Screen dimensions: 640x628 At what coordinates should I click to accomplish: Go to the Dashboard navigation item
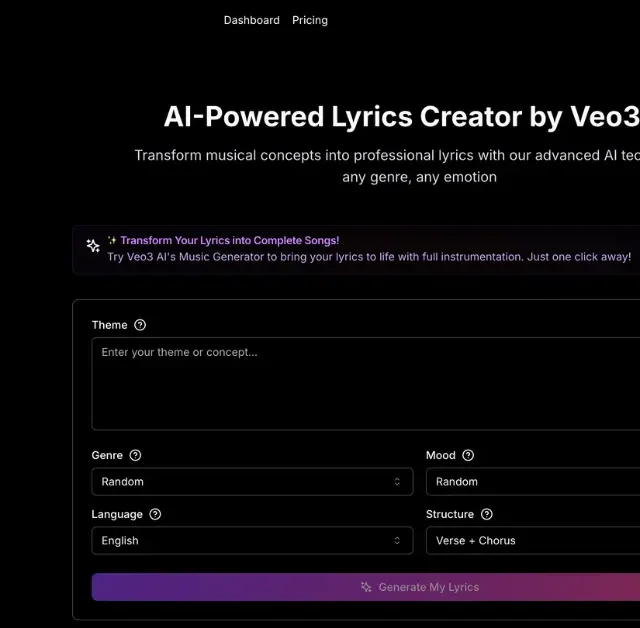(252, 20)
